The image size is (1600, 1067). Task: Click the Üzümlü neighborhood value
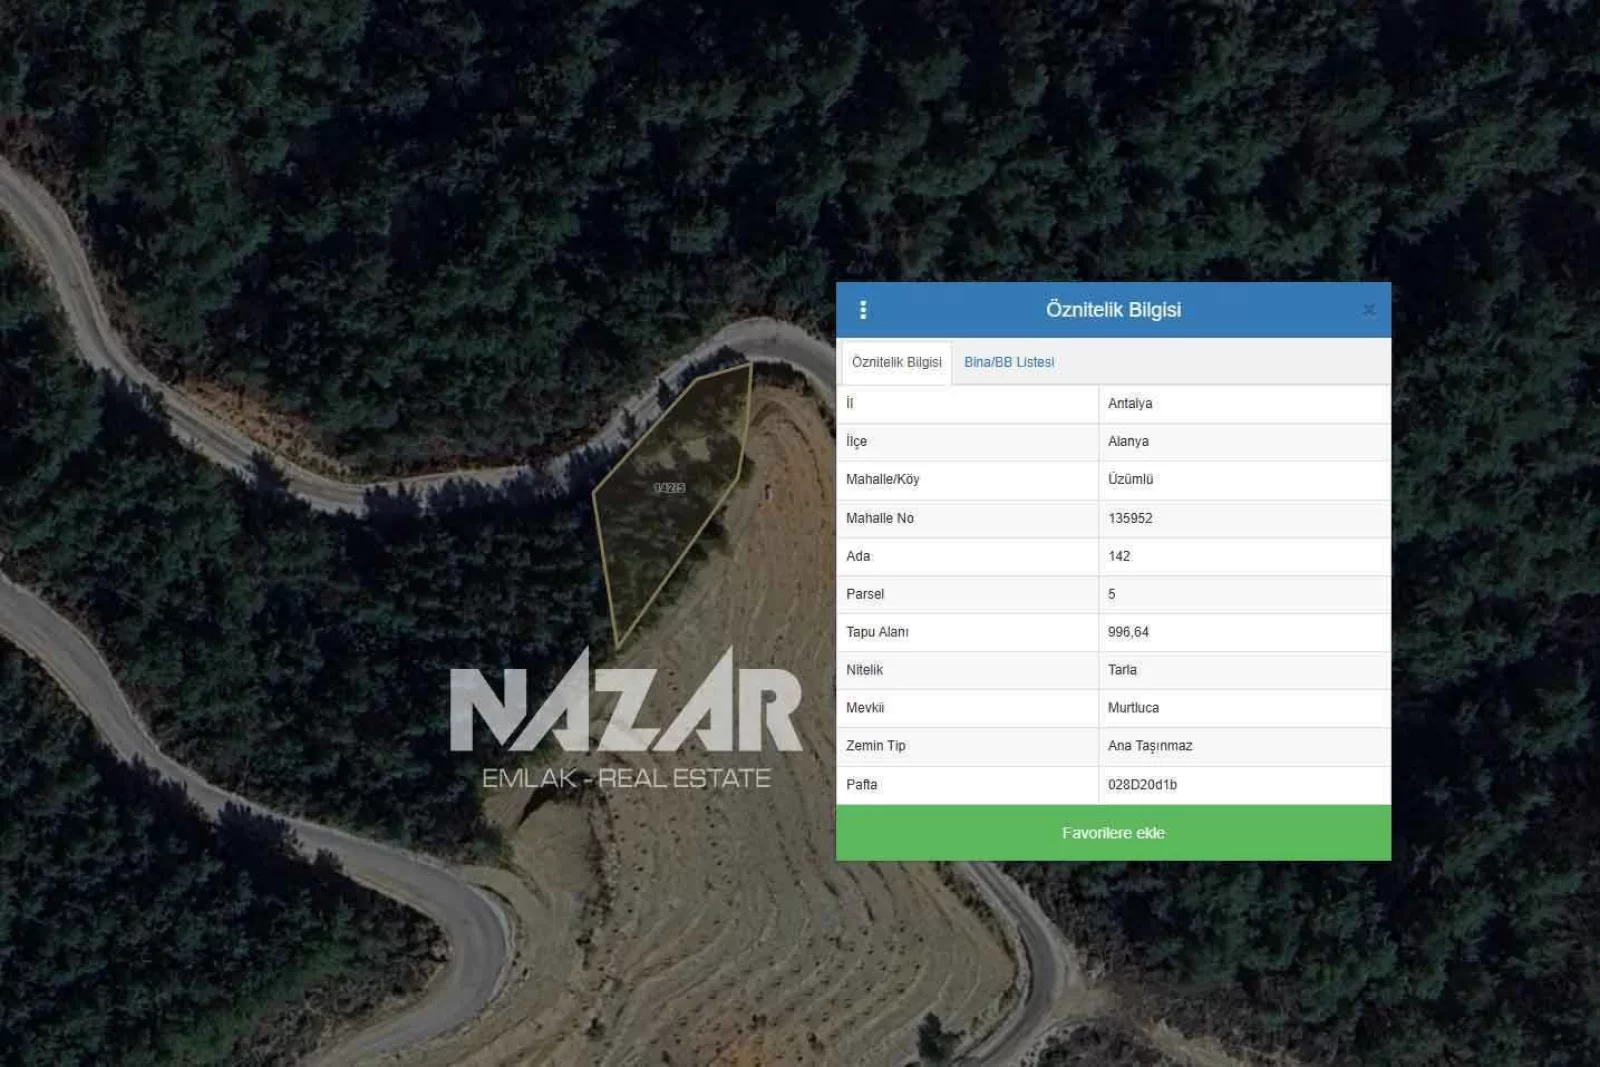click(x=1130, y=480)
